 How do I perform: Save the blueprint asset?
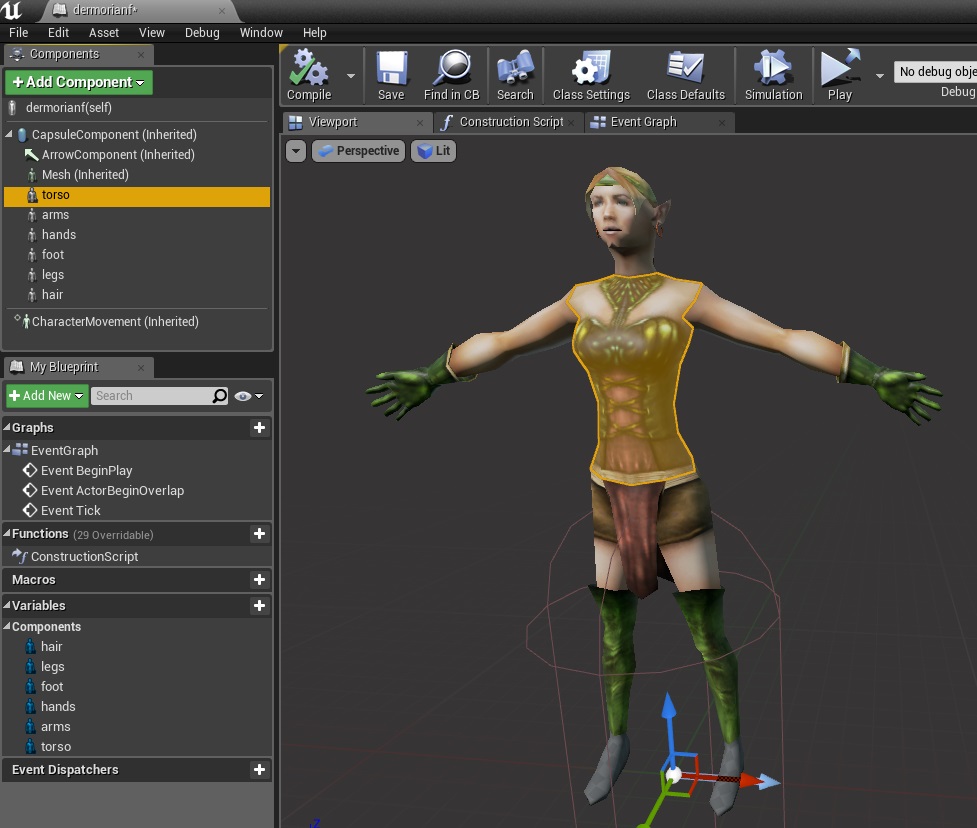[391, 75]
